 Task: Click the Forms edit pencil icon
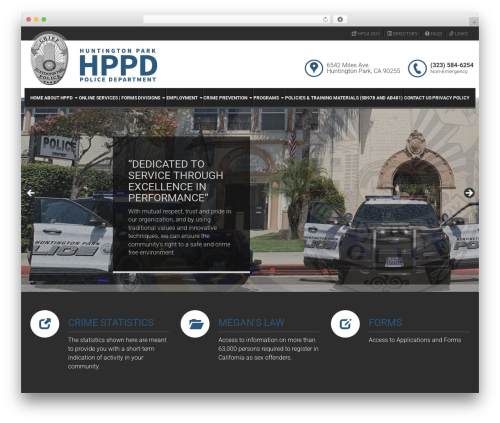point(345,324)
